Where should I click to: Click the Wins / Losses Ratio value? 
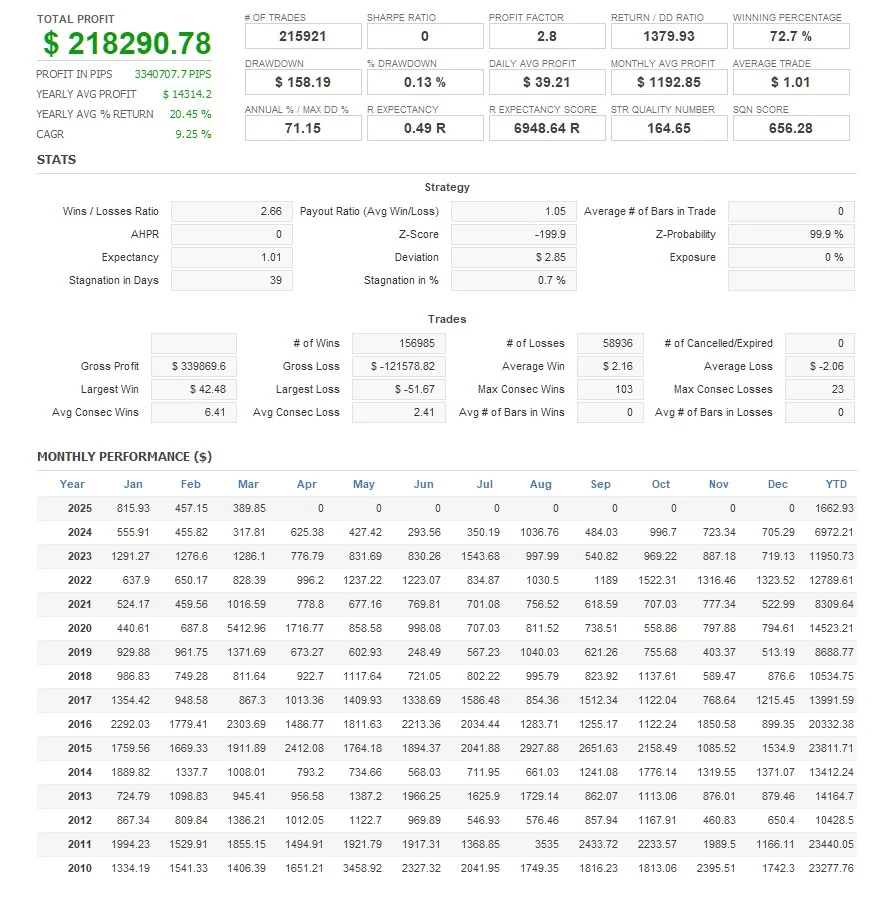tap(232, 211)
